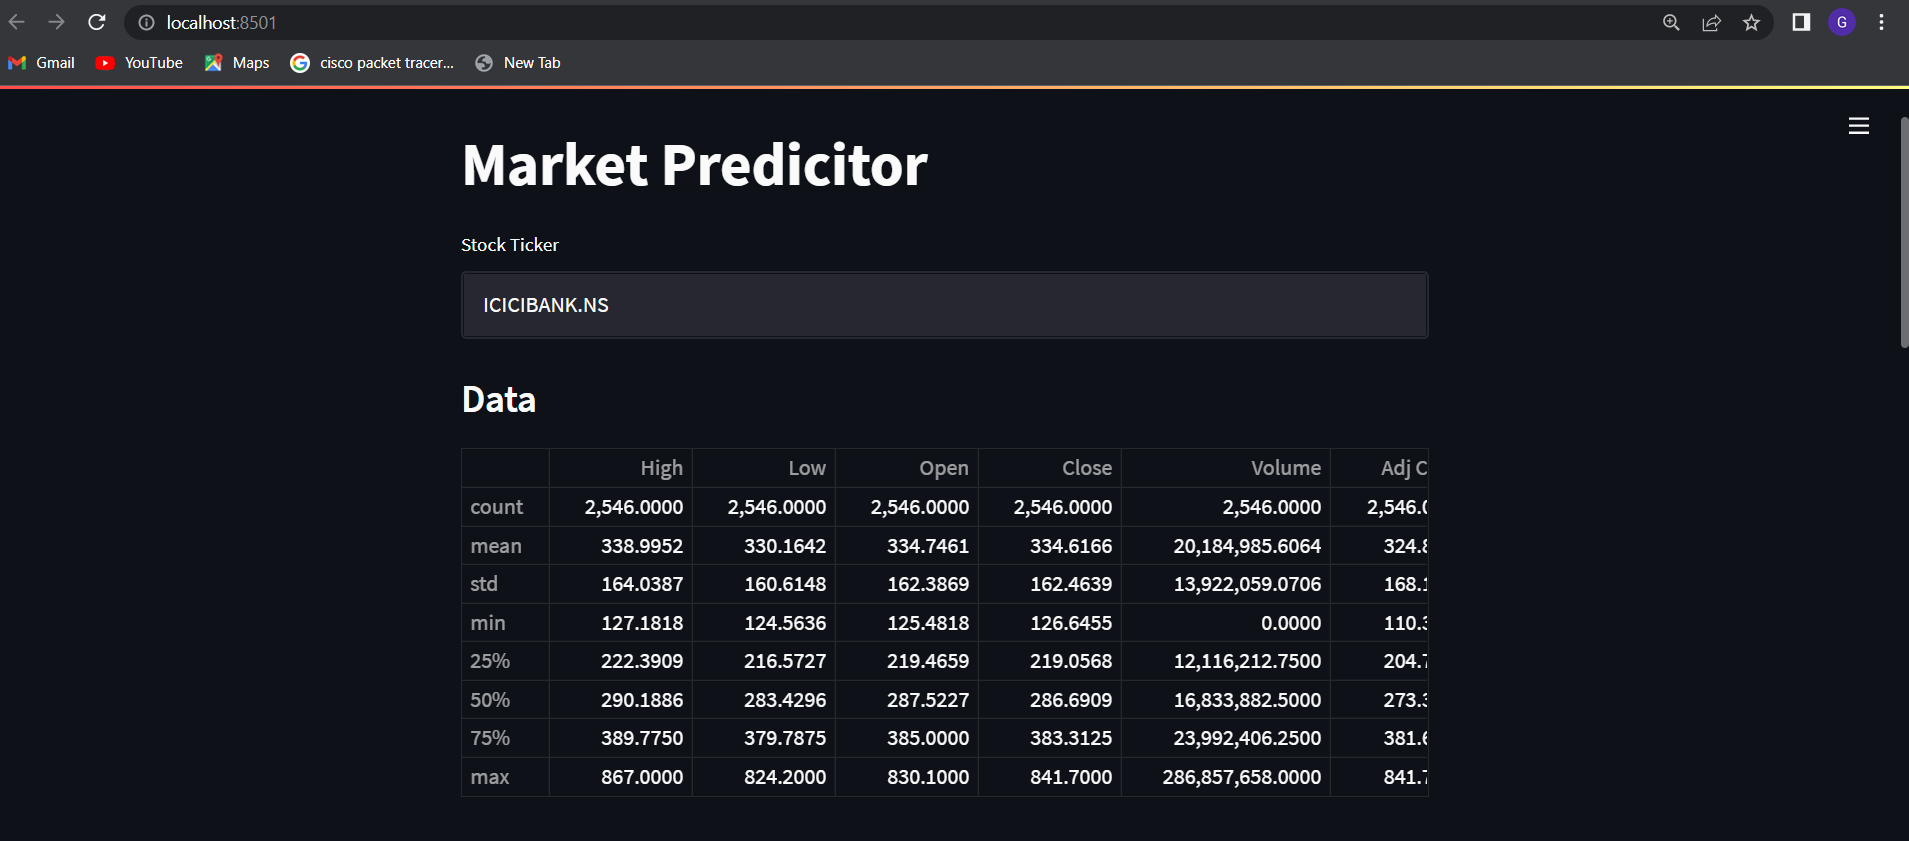Select the browser address bar
The image size is (1909, 841).
pos(600,22)
